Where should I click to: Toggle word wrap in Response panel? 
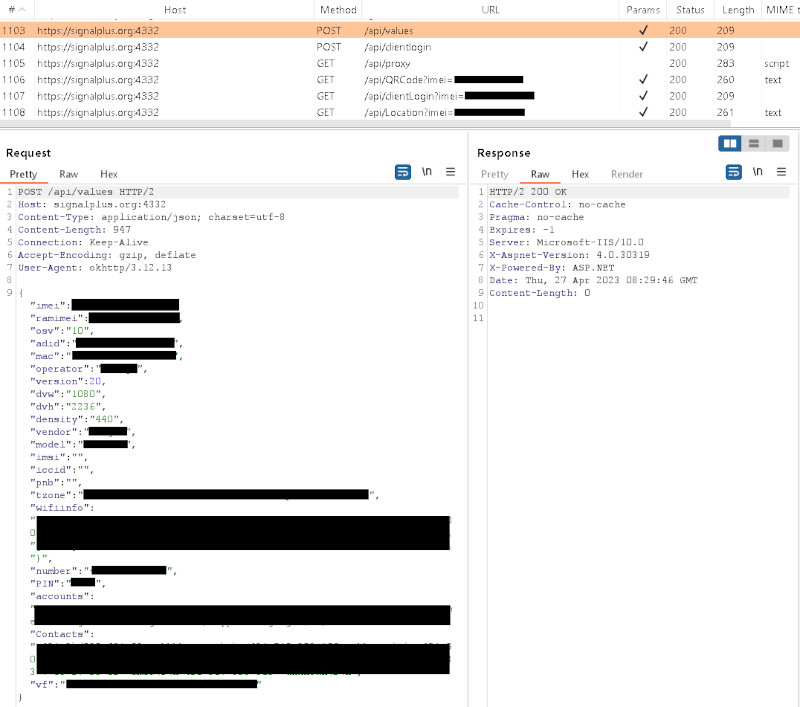click(733, 172)
